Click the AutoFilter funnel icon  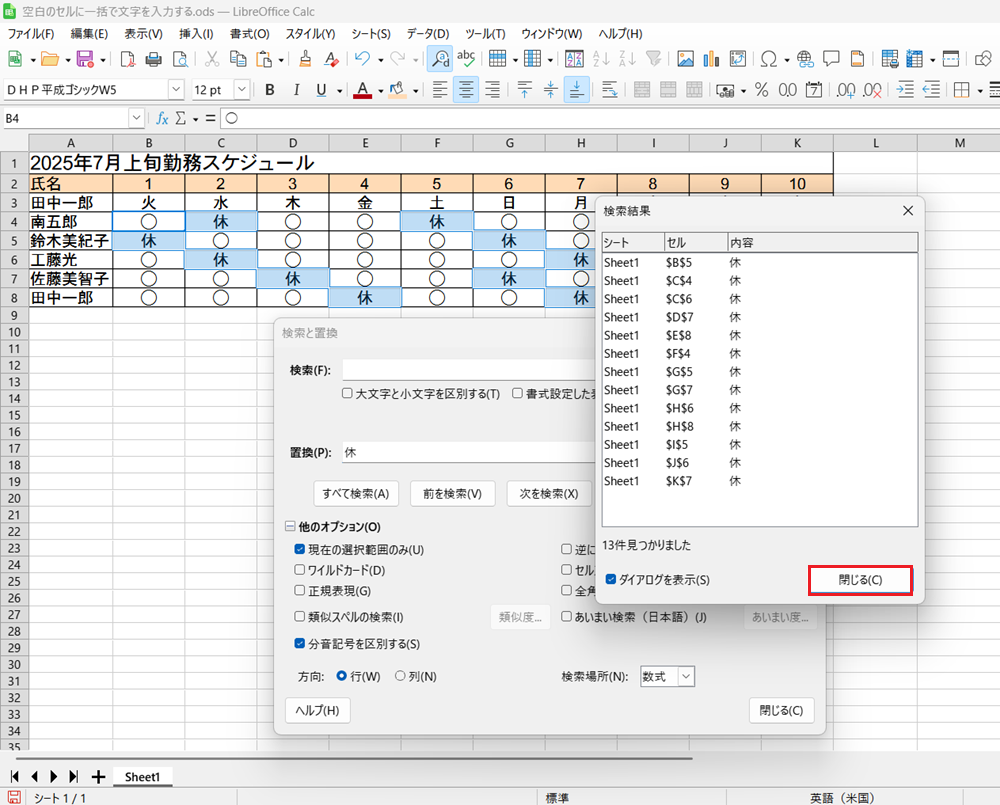pyautogui.click(x=654, y=59)
